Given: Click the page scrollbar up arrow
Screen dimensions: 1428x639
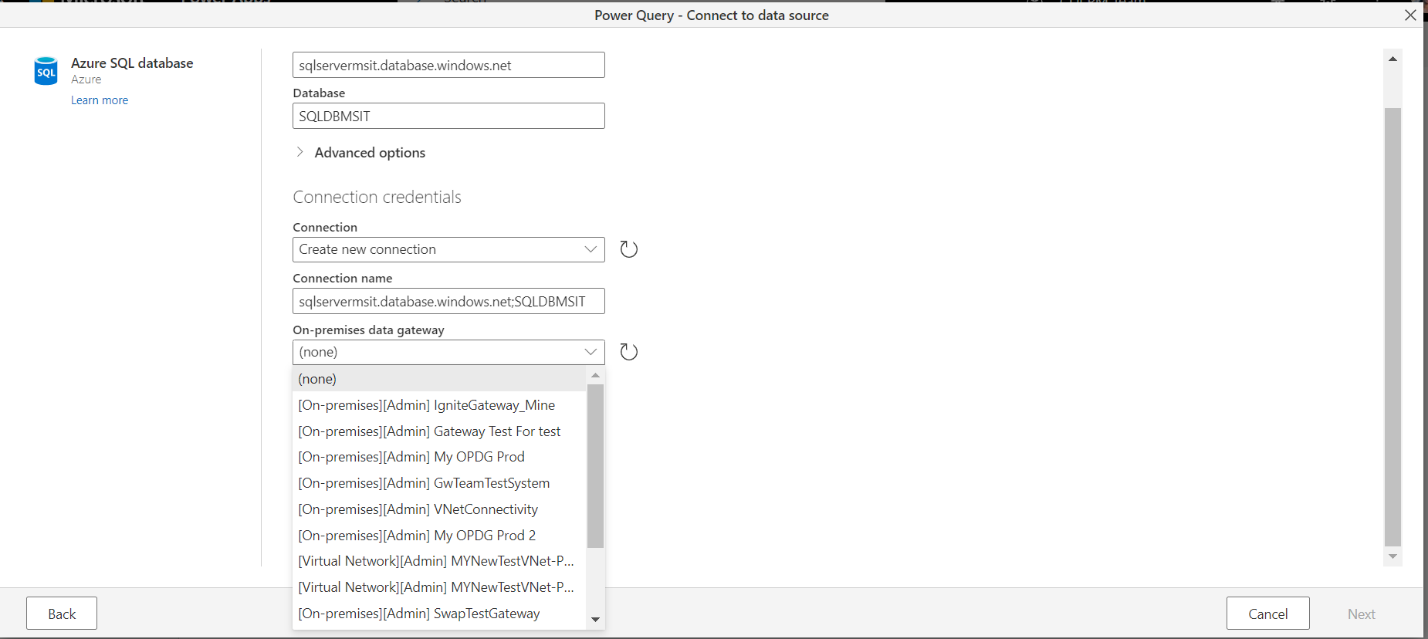Looking at the screenshot, I should pos(1392,59).
